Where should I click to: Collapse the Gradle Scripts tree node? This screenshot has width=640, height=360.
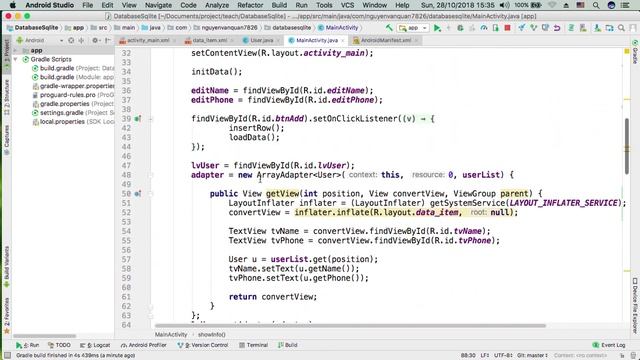(x=16, y=59)
